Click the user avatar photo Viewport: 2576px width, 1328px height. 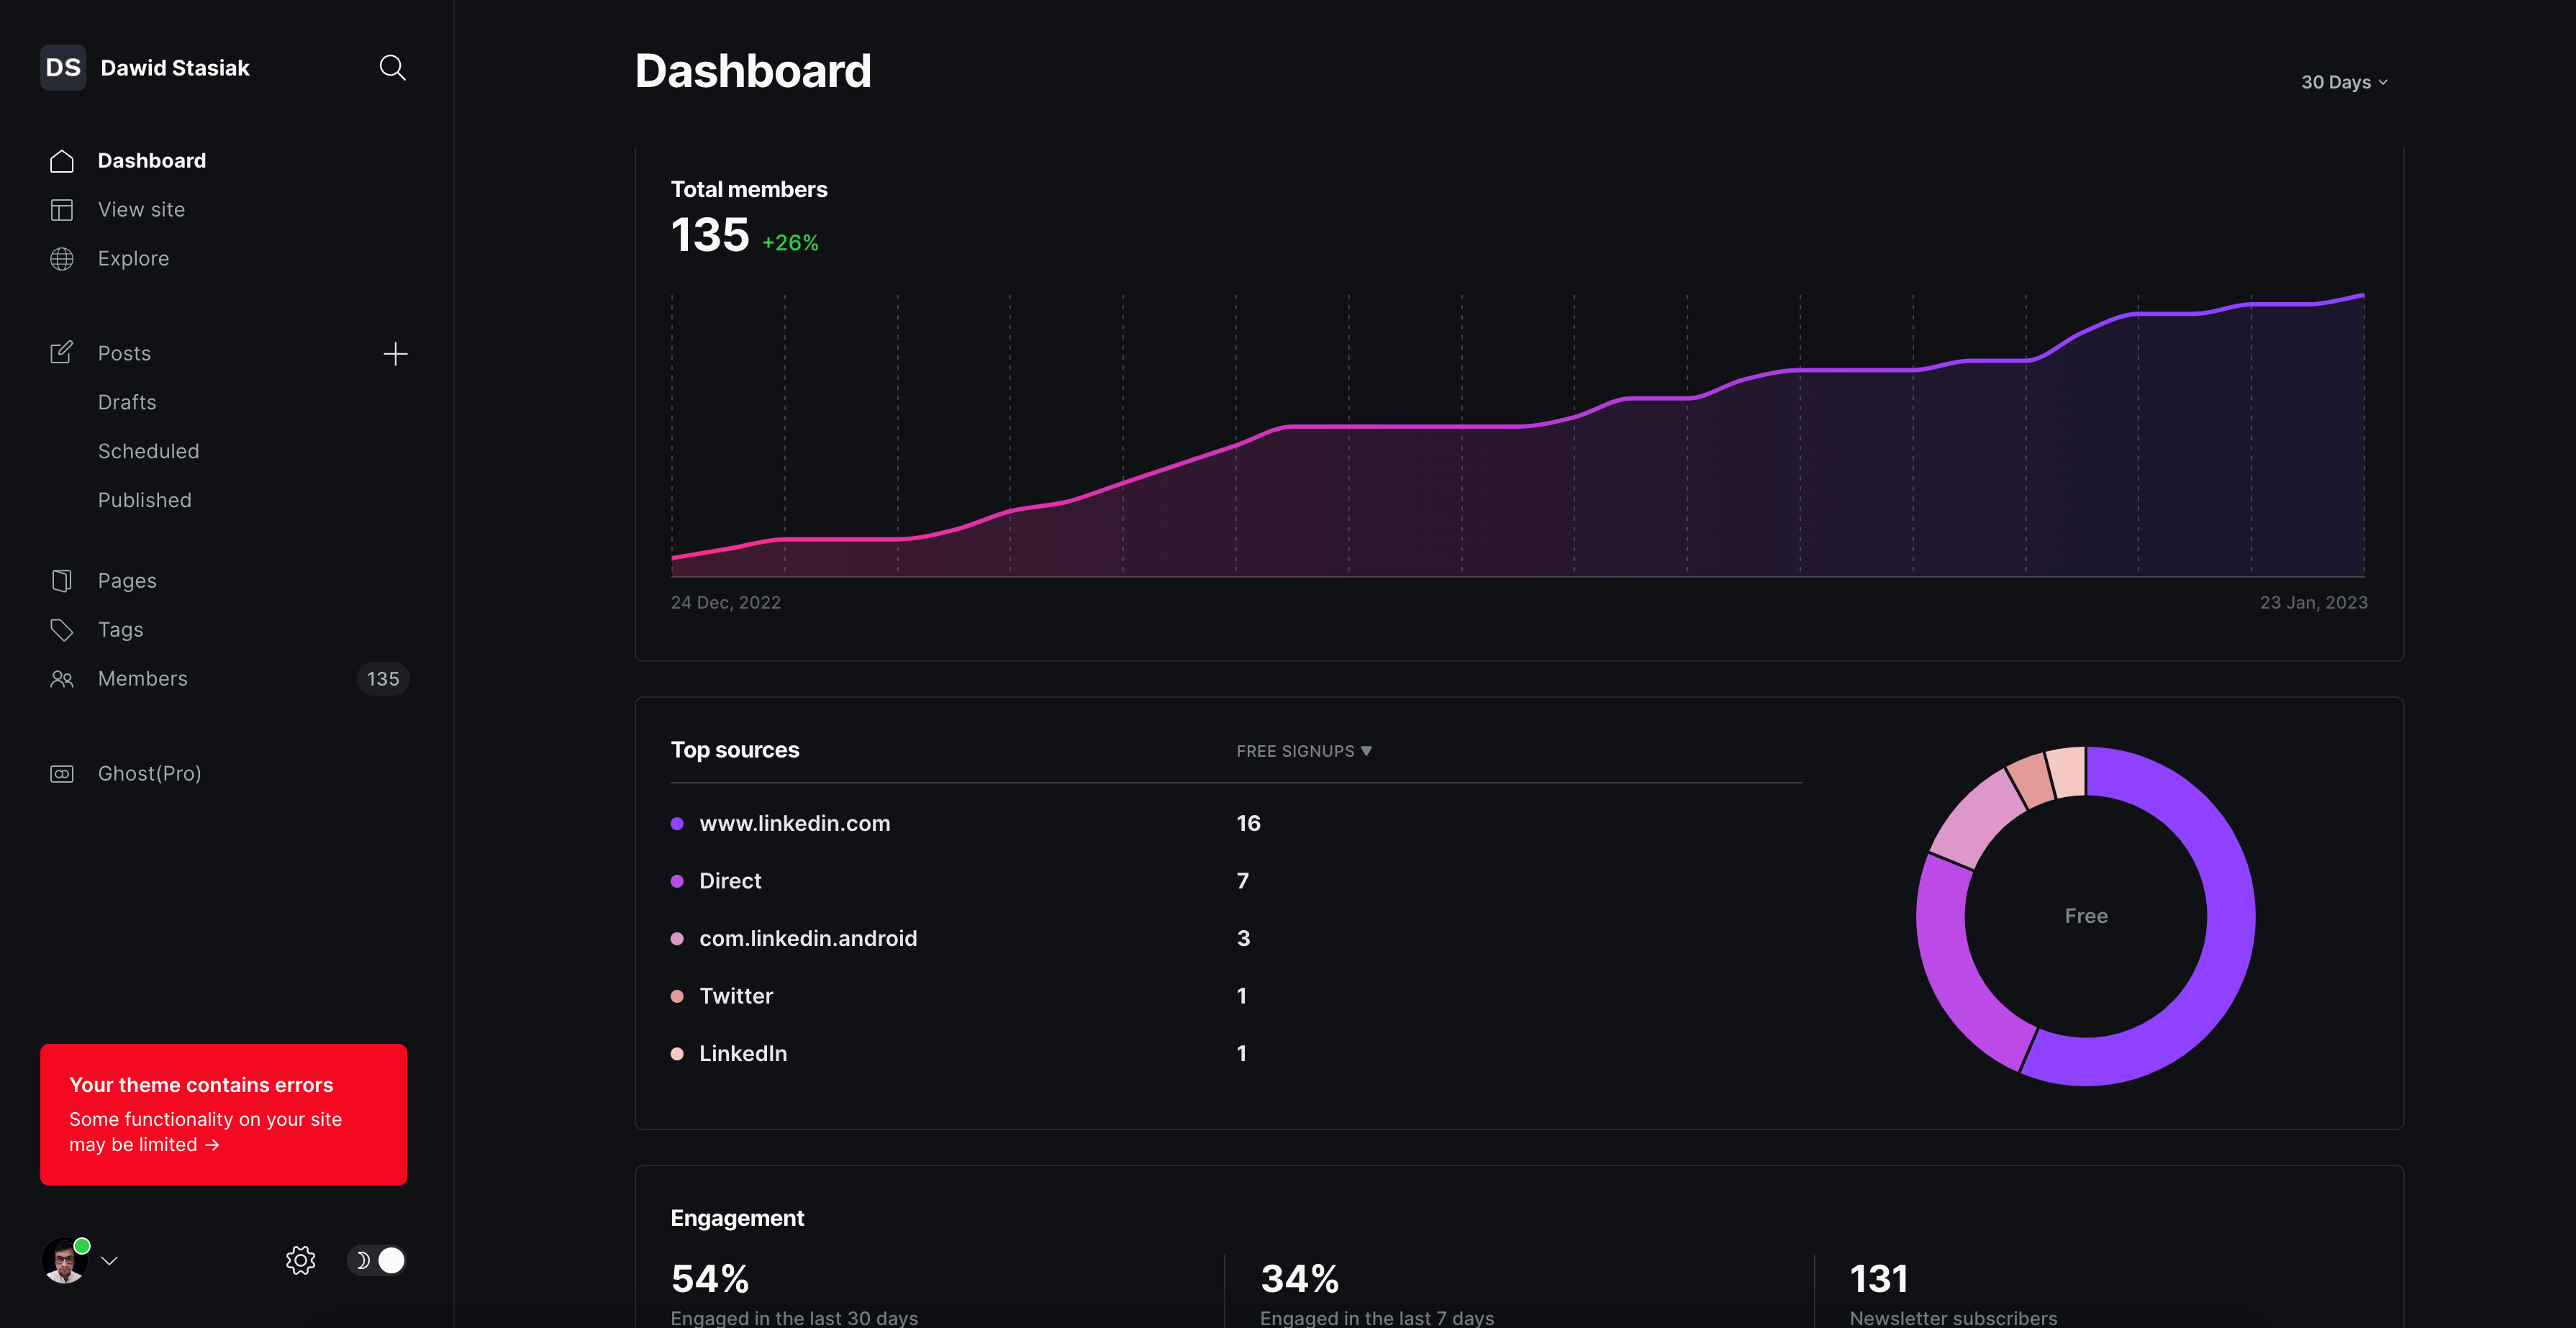[x=64, y=1261]
